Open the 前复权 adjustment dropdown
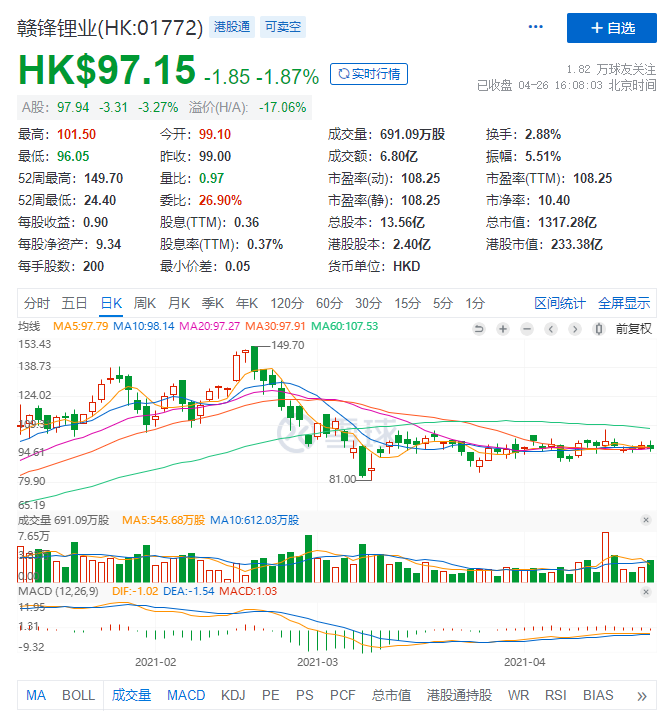The width and height of the screenshot is (667, 717). (x=634, y=329)
